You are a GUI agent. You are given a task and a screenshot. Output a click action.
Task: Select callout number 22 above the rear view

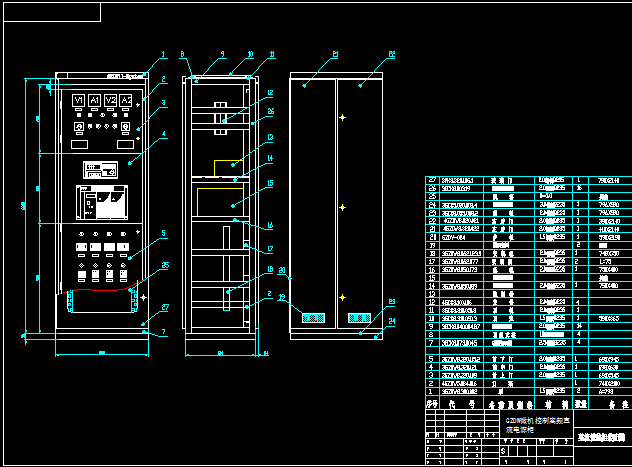pos(392,53)
